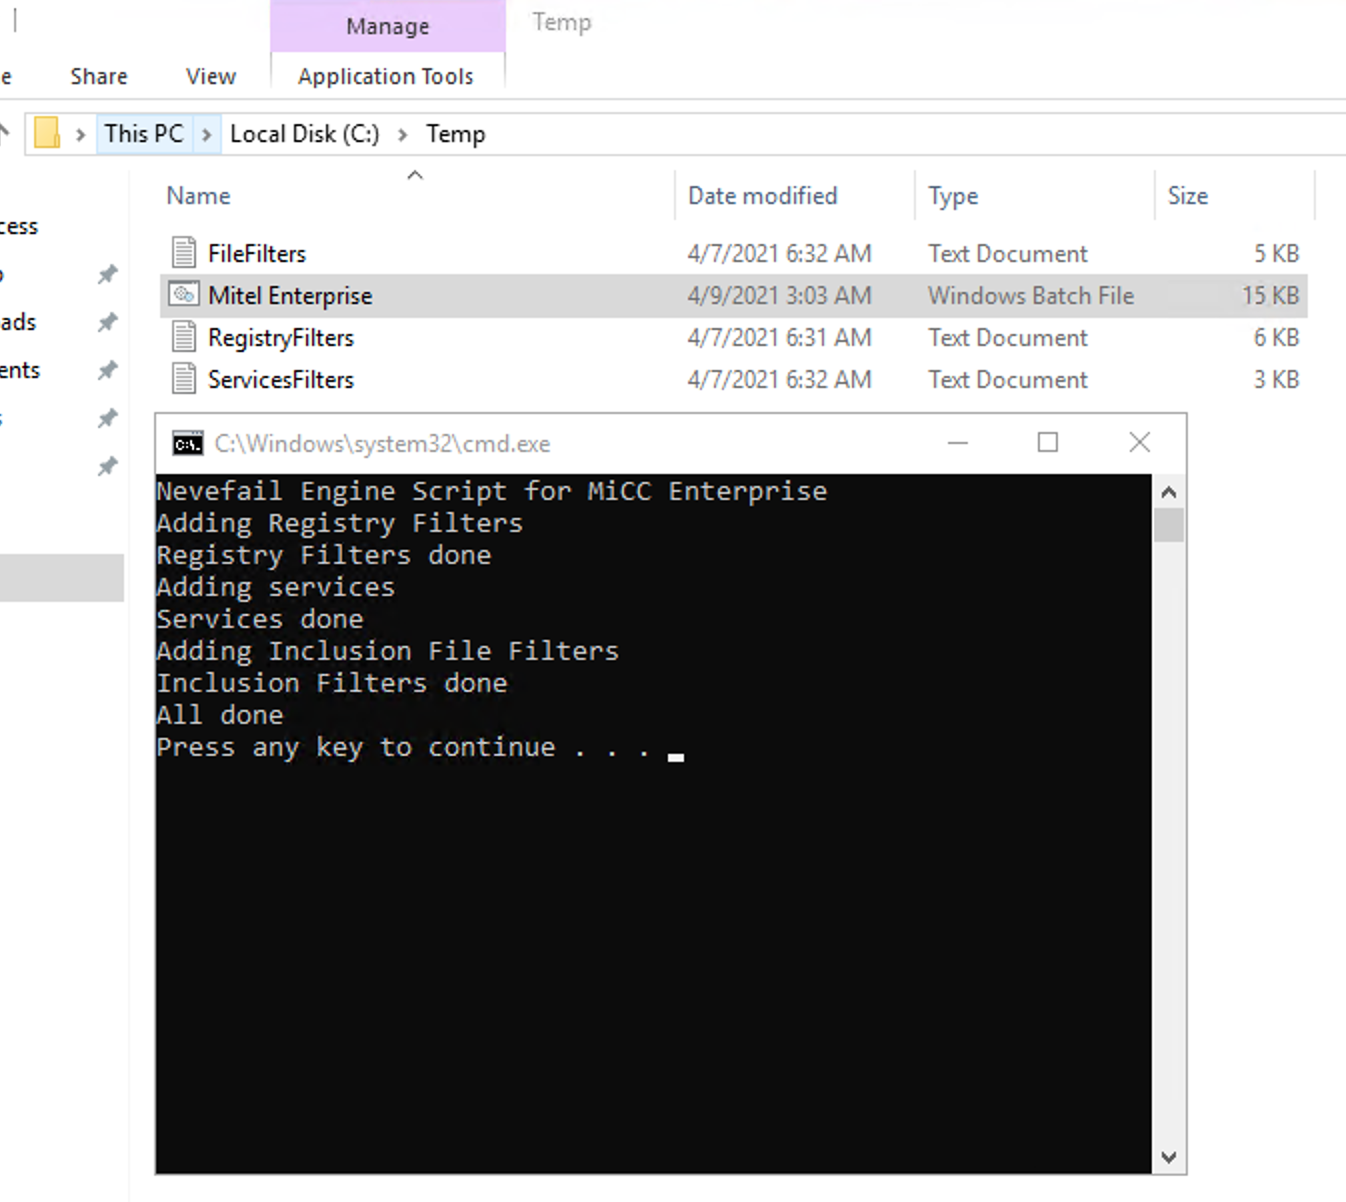Sort files by Date modified column
The image size is (1346, 1202).
(762, 195)
